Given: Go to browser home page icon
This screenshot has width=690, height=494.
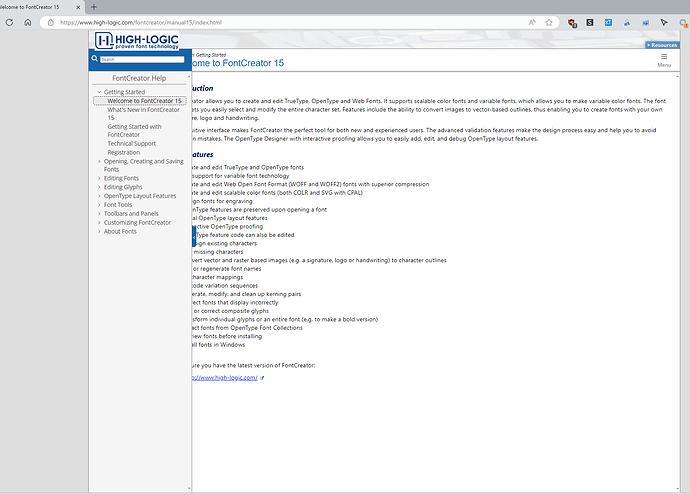Looking at the screenshot, I should click(28, 22).
